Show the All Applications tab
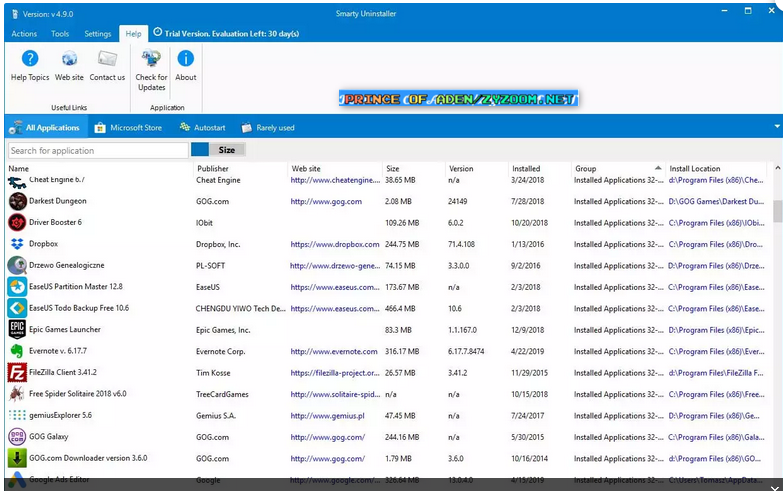Image resolution: width=783 pixels, height=491 pixels. pos(46,128)
